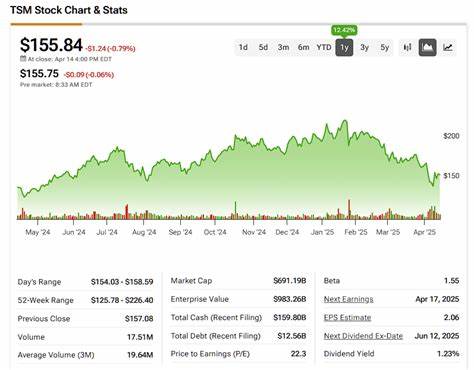Select the 3y time range
Image resolution: width=474 pixels, height=370 pixels.
(x=364, y=47)
